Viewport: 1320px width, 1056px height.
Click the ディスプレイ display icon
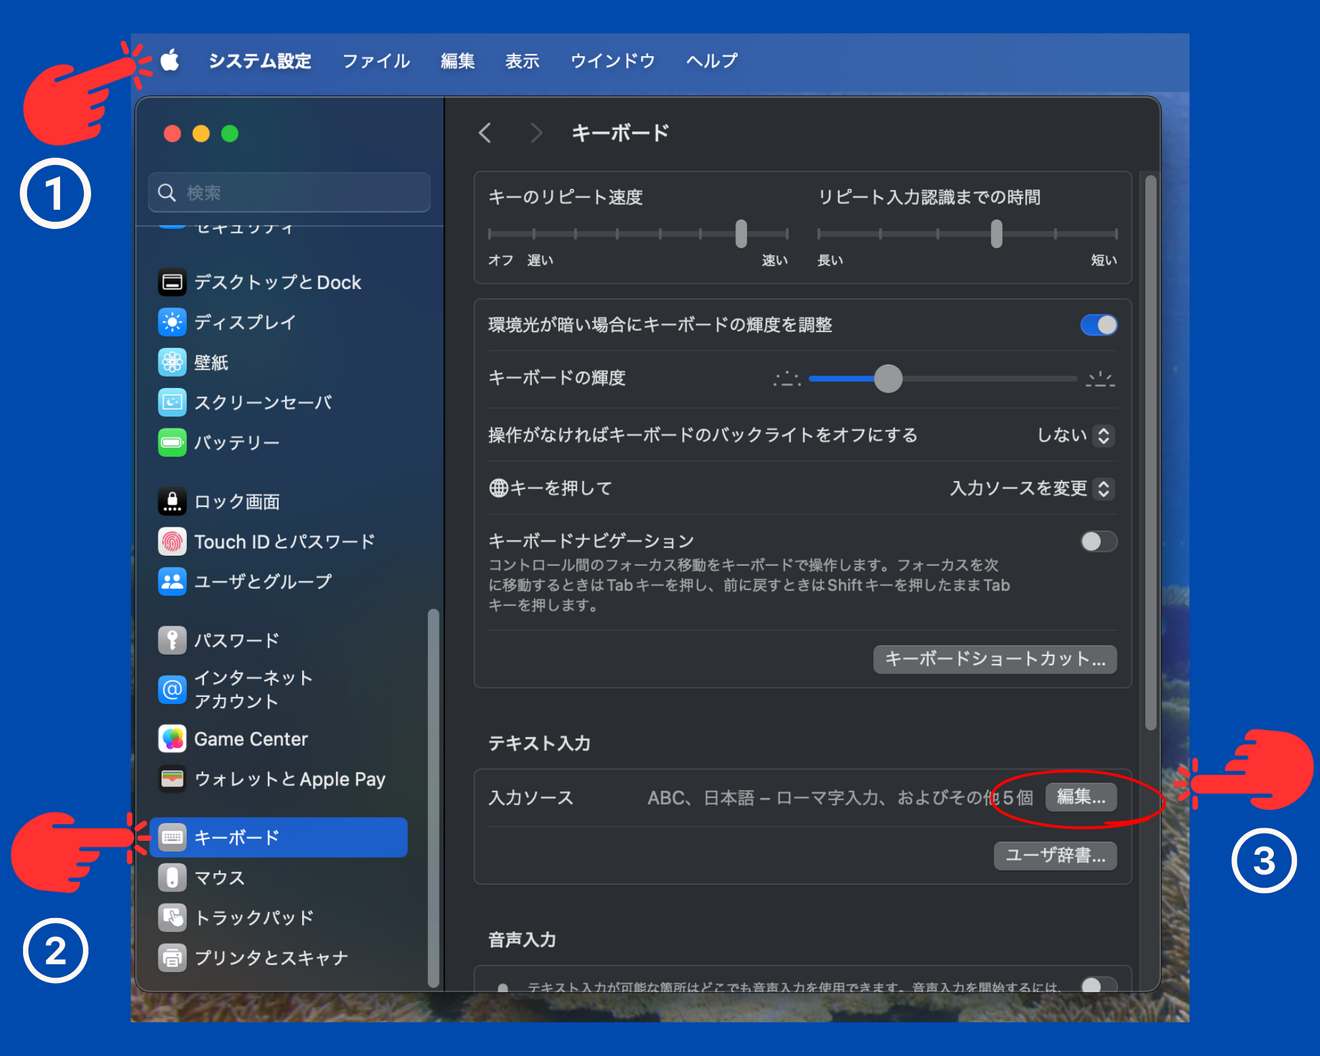pos(172,322)
